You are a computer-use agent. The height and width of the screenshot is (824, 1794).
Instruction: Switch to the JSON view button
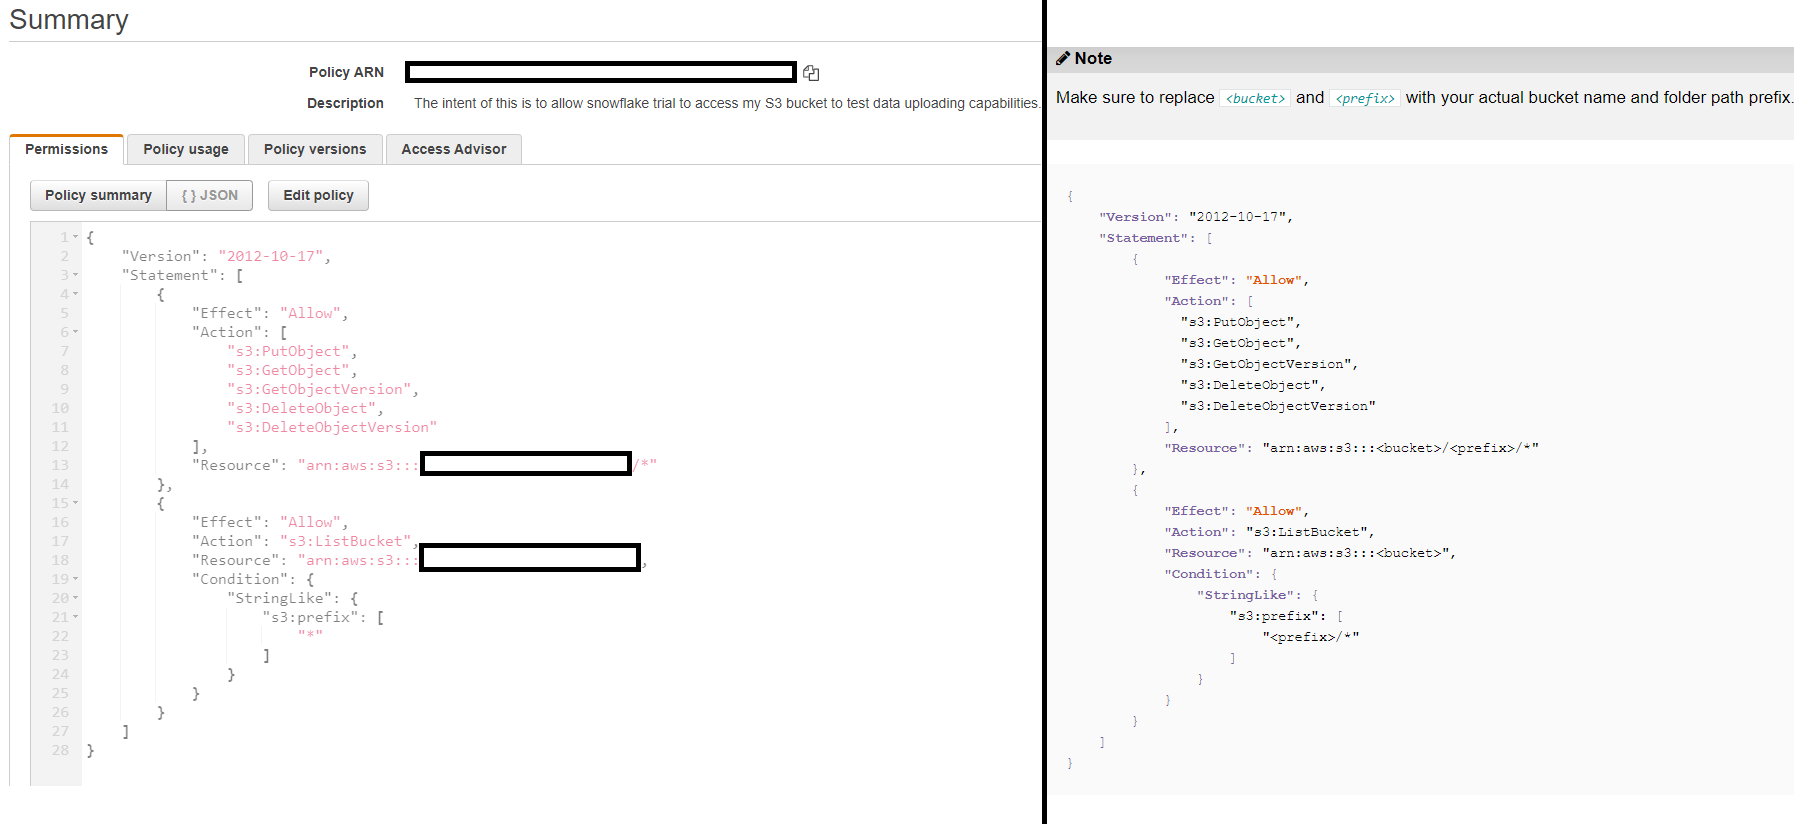[210, 195]
